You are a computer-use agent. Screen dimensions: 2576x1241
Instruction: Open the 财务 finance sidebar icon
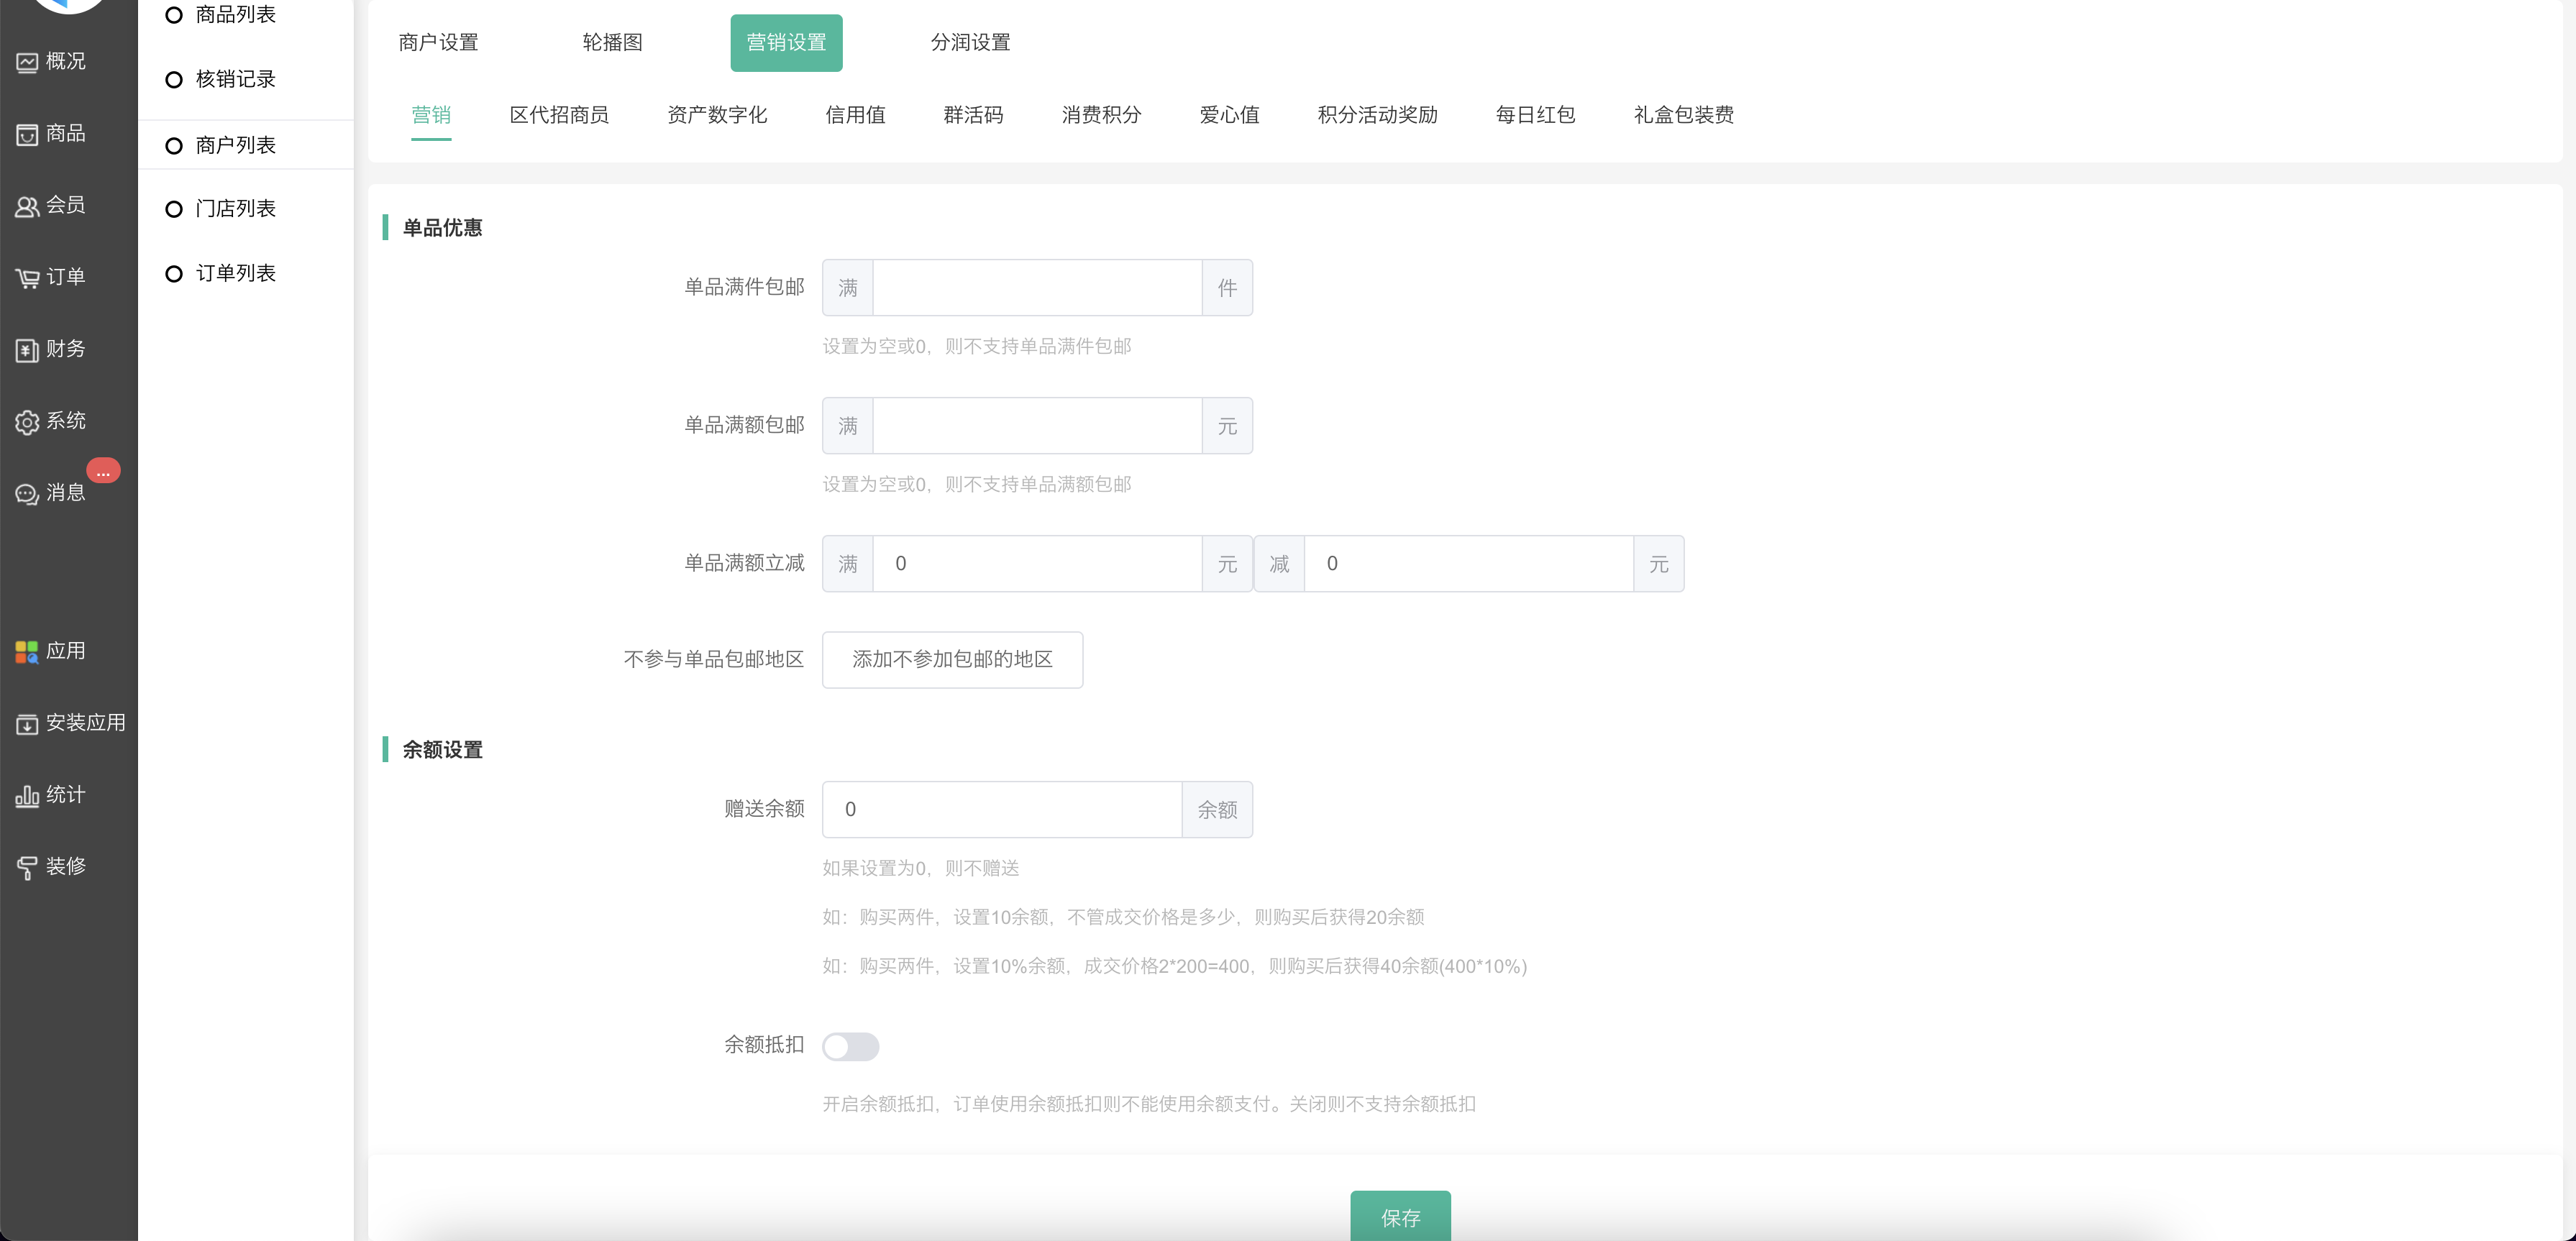coord(27,350)
